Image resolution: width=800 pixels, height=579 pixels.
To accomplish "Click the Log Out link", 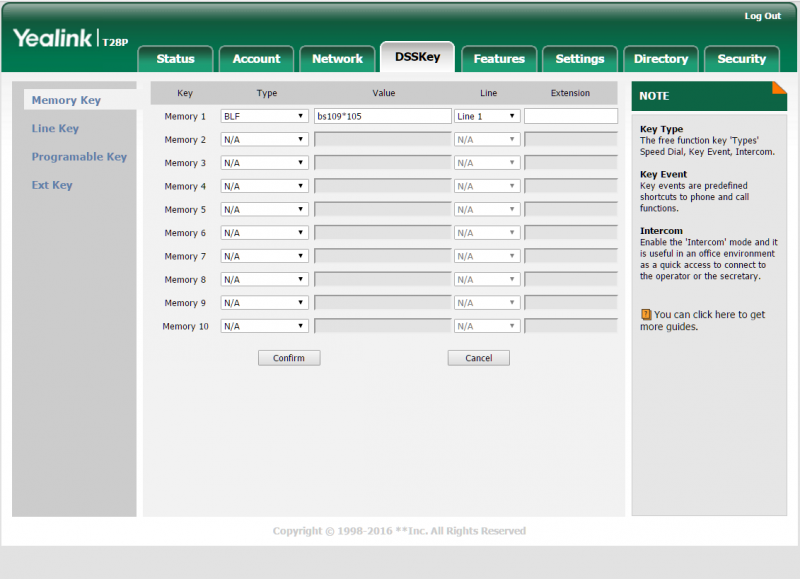I will [x=762, y=16].
